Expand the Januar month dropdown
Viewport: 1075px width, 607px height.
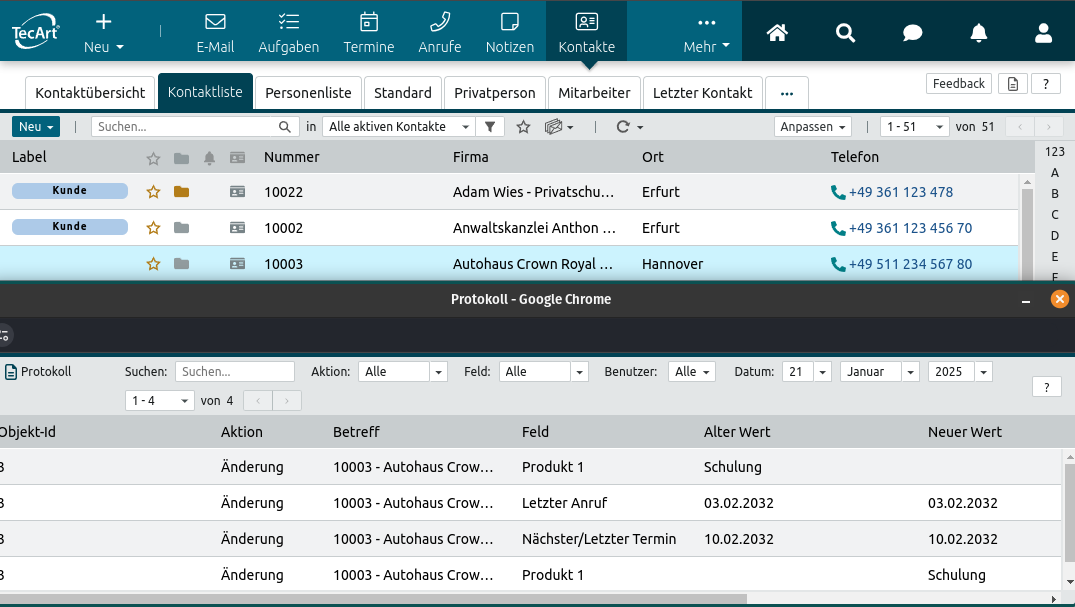(x=879, y=371)
